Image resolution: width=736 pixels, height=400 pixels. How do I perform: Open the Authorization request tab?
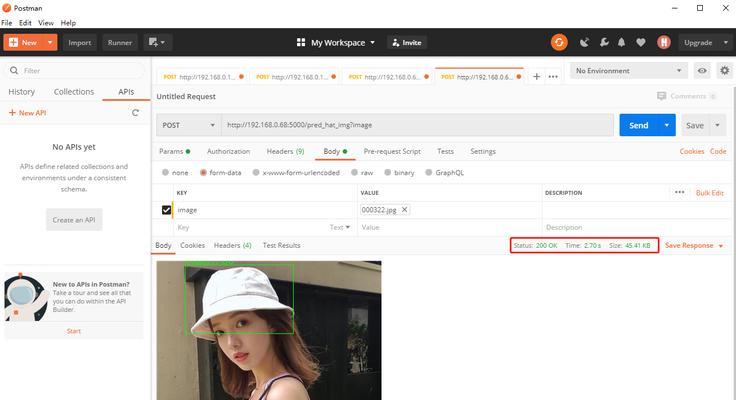pos(228,151)
